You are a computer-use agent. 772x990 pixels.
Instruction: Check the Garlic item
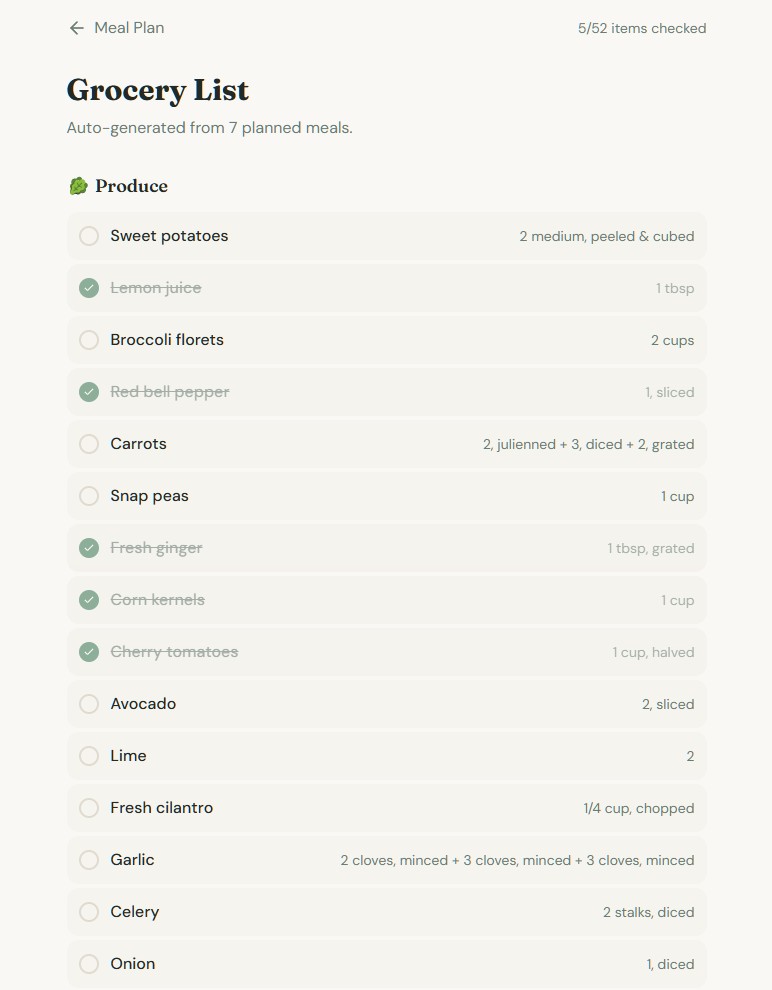tap(89, 860)
